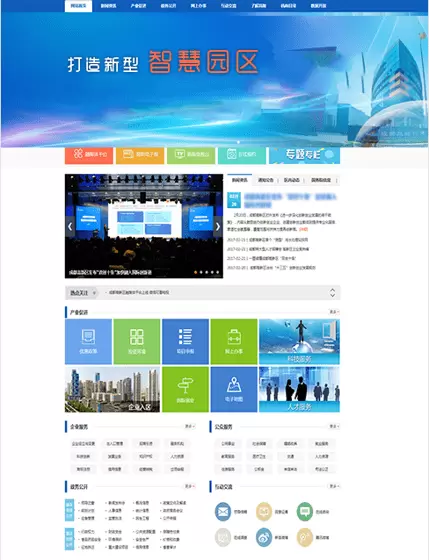Screen dimensions: 429x560
Task: Open the 网上办事 navigation menu item
Action: pyautogui.click(x=198, y=6)
